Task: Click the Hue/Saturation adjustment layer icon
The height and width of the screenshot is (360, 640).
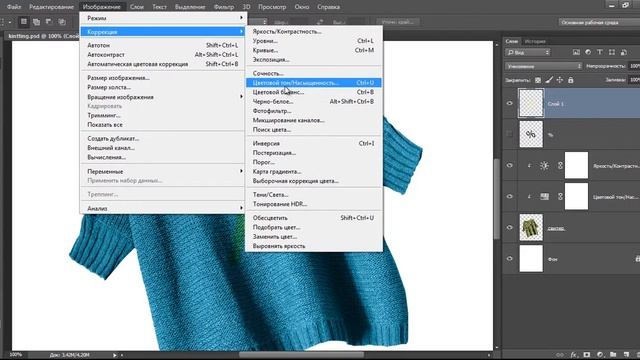Action: [x=544, y=196]
